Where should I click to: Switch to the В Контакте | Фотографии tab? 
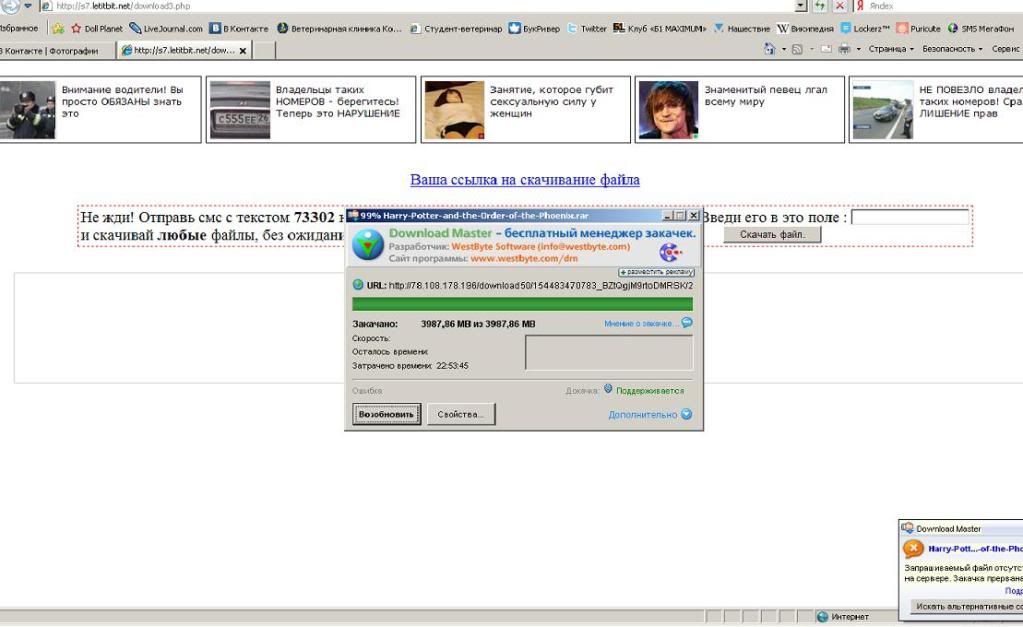(57, 50)
